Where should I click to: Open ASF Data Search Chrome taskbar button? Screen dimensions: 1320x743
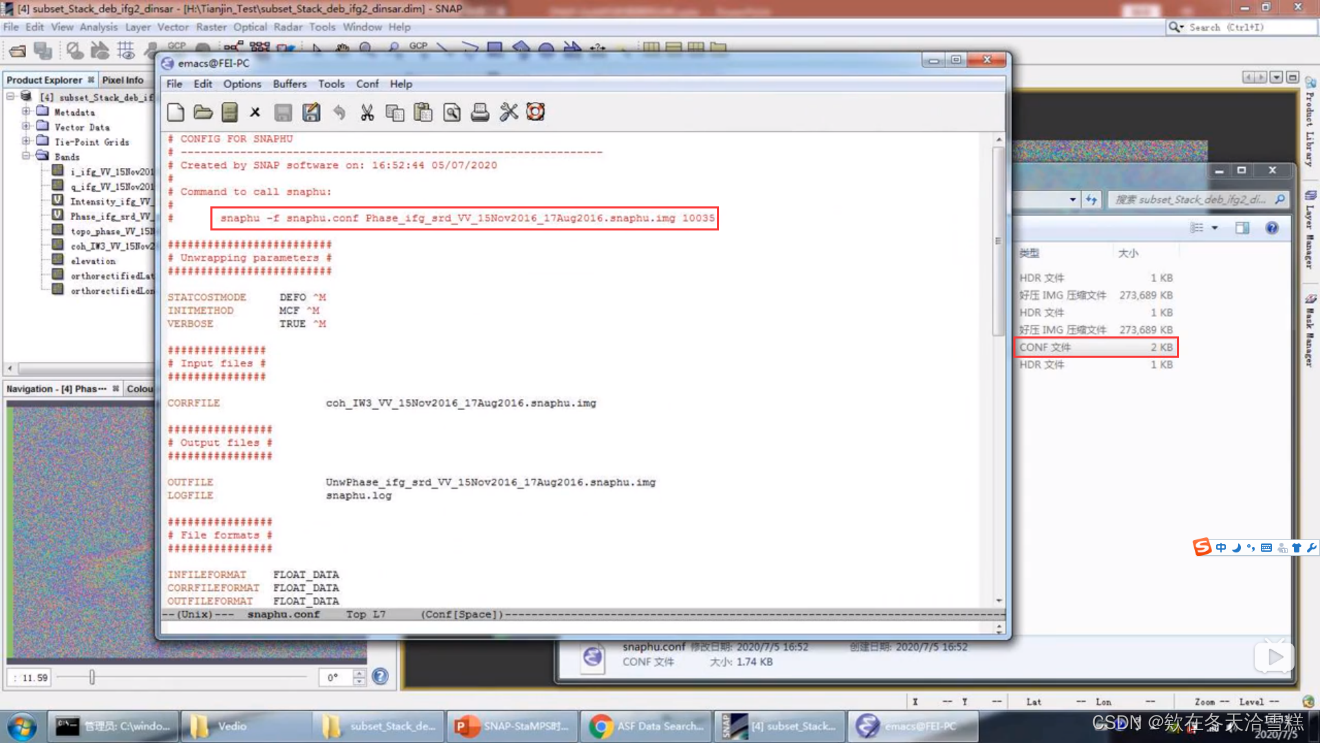tap(647, 726)
